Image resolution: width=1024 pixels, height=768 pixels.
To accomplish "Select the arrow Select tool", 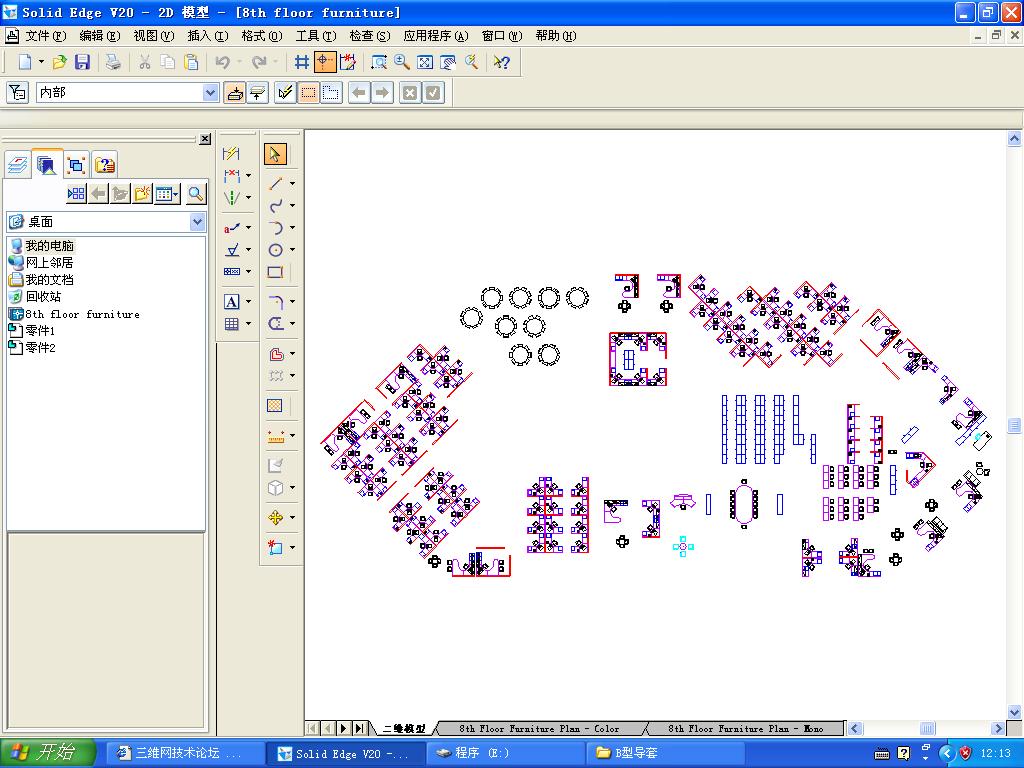I will click(275, 154).
